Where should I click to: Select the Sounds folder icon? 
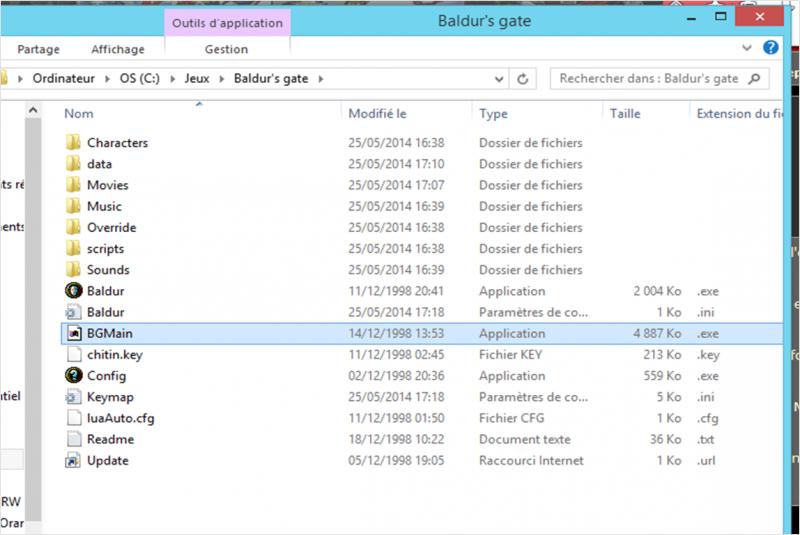[x=73, y=269]
